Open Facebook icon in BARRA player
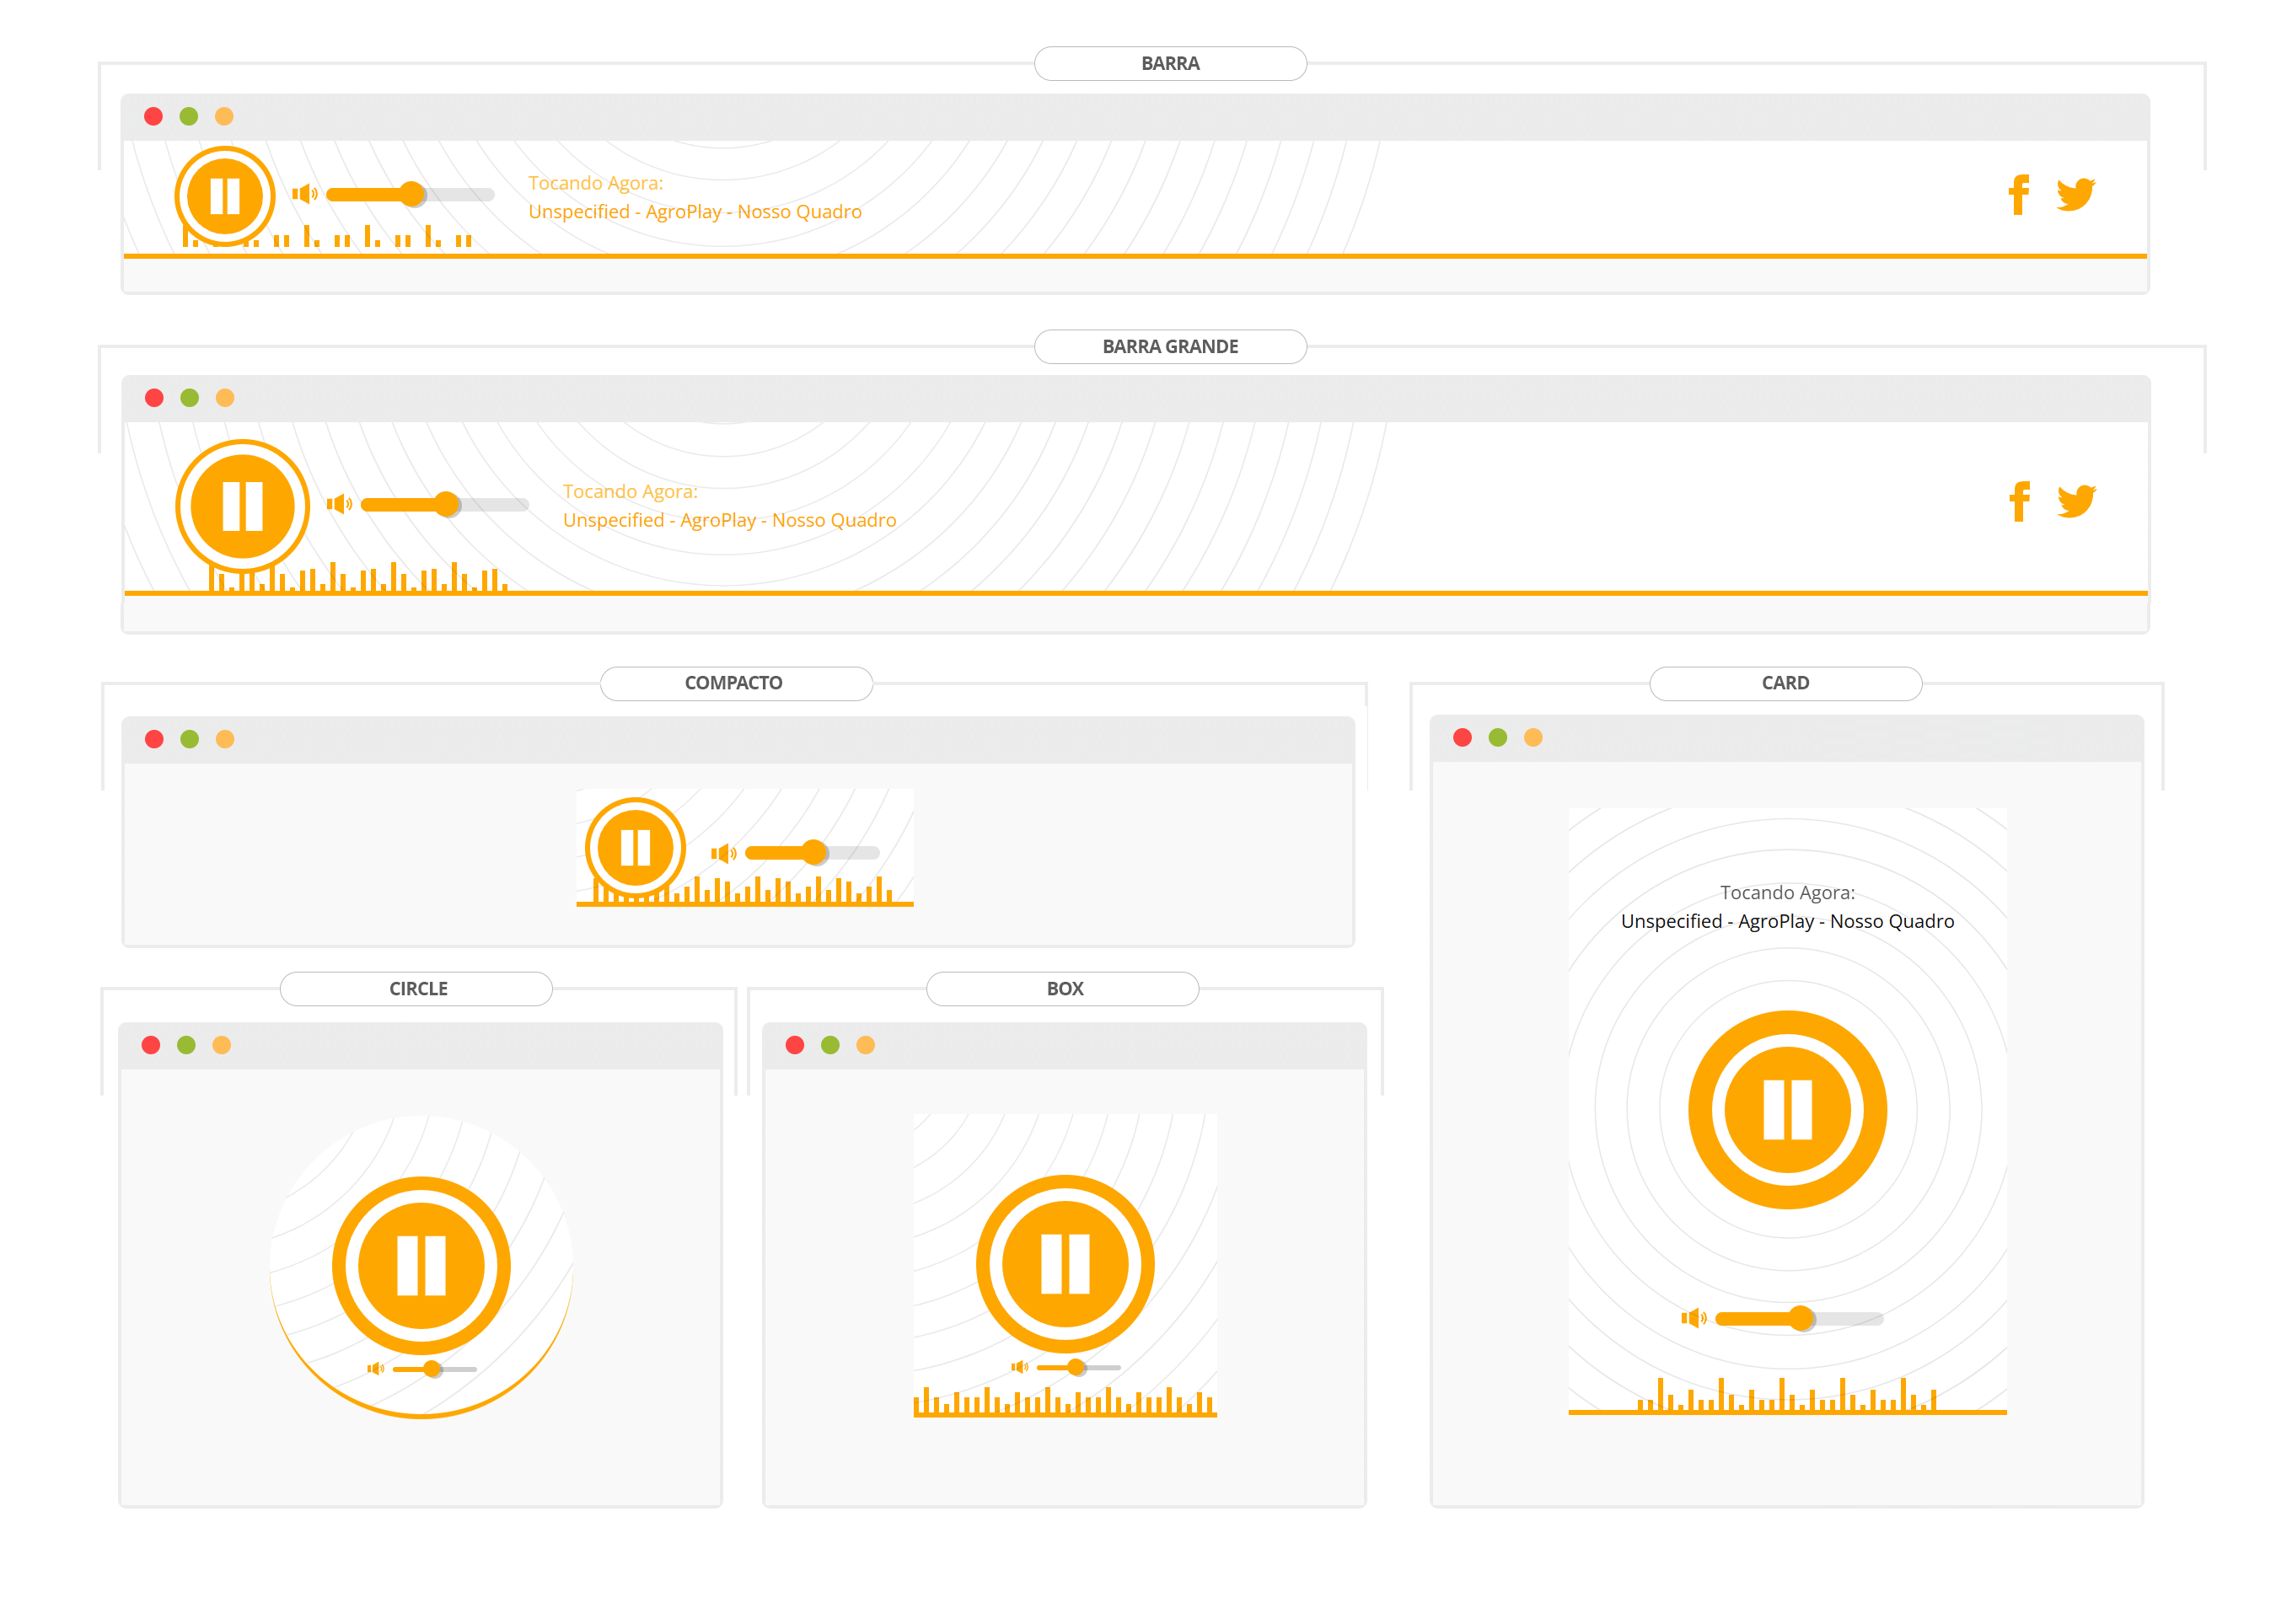Image resolution: width=2276 pixels, height=1624 pixels. click(x=2018, y=195)
